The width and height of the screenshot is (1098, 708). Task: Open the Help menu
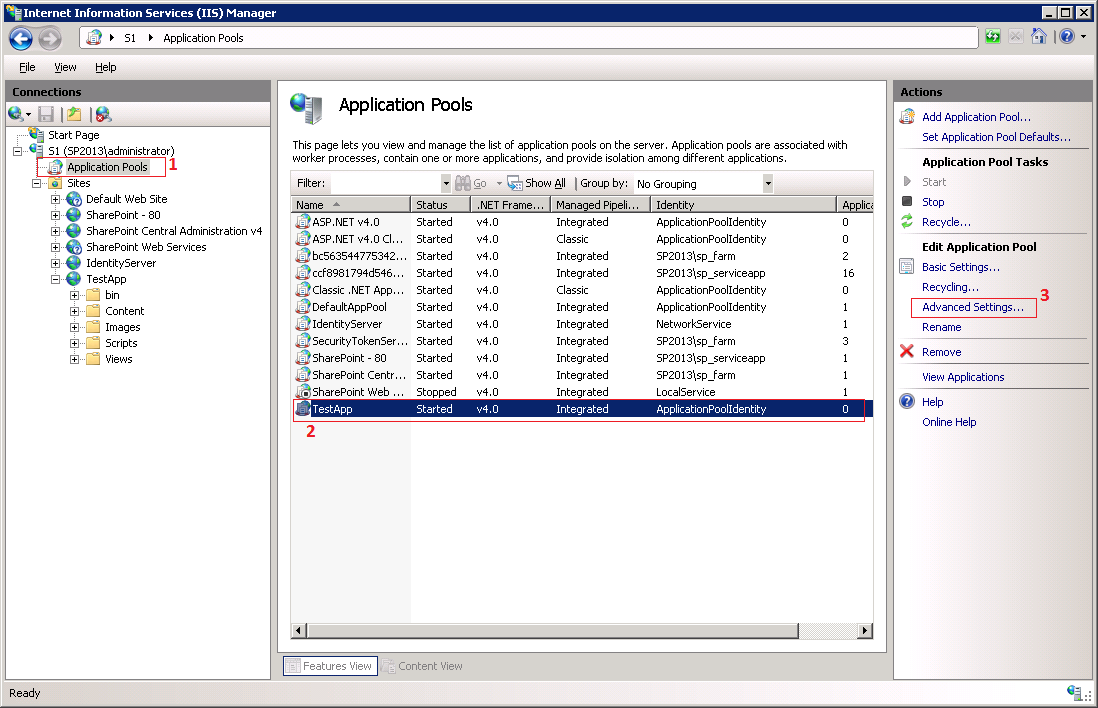[x=105, y=67]
